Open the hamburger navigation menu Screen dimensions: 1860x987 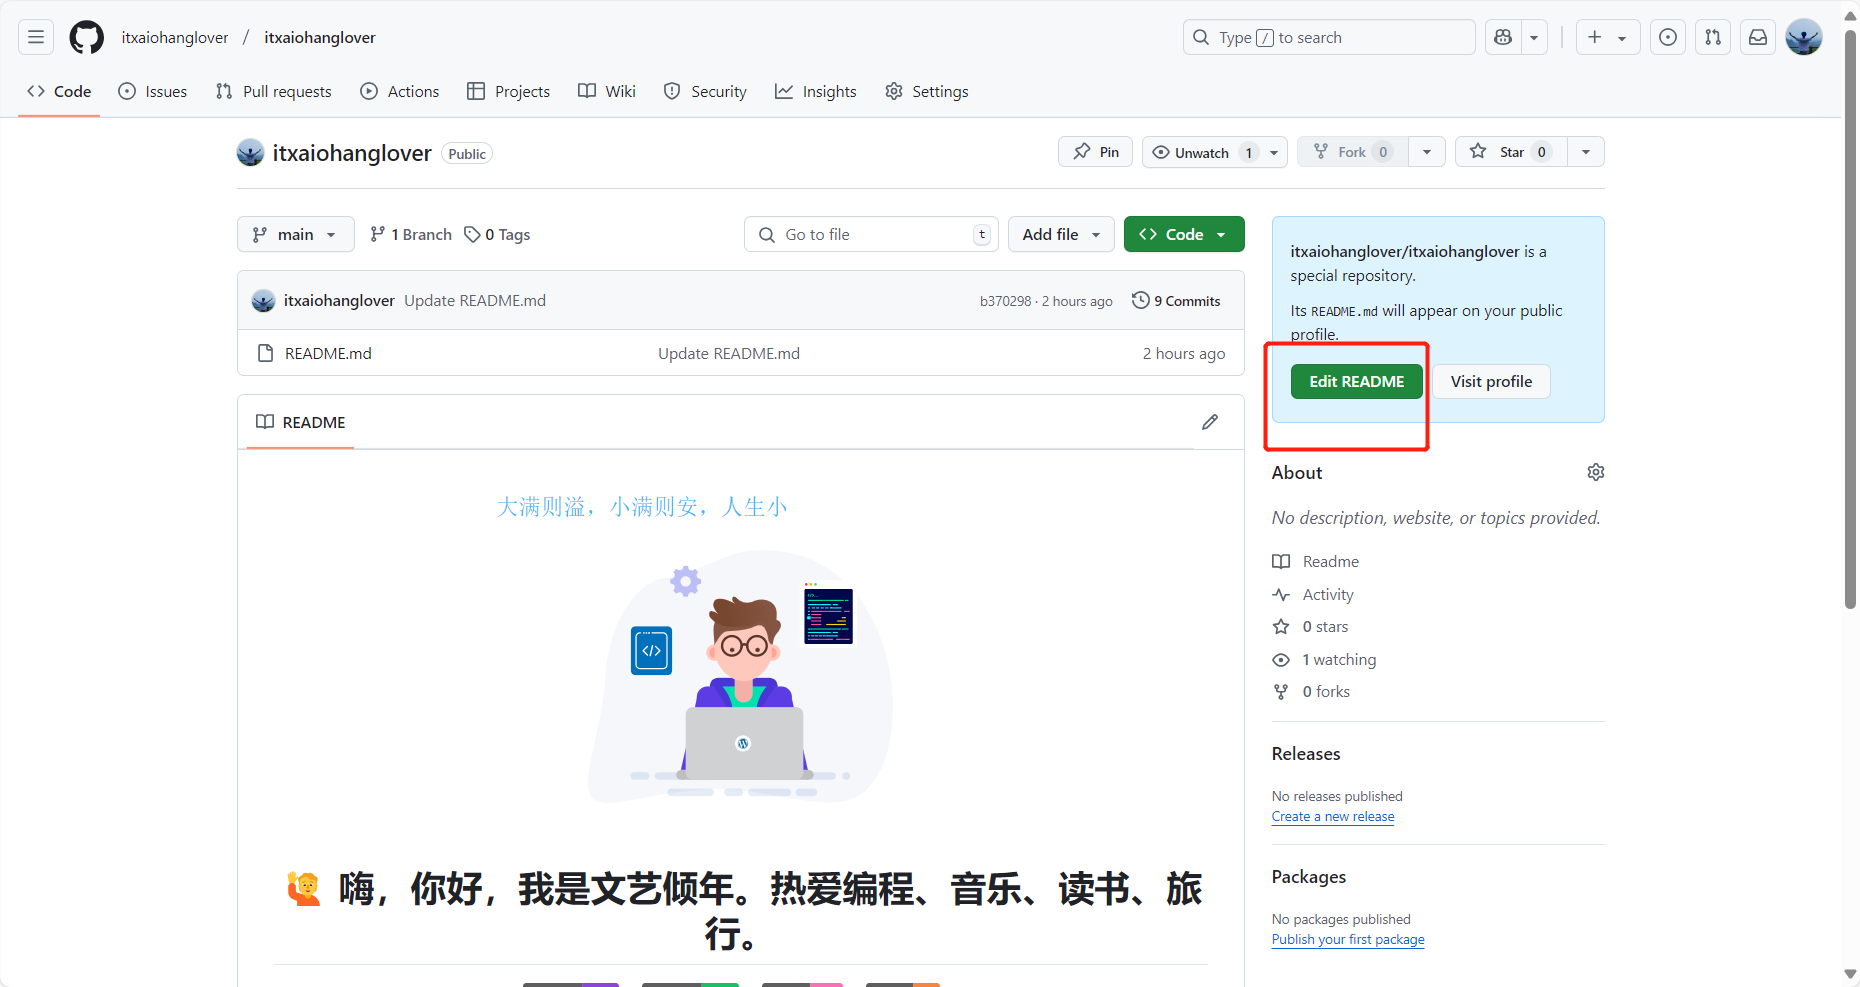point(35,36)
